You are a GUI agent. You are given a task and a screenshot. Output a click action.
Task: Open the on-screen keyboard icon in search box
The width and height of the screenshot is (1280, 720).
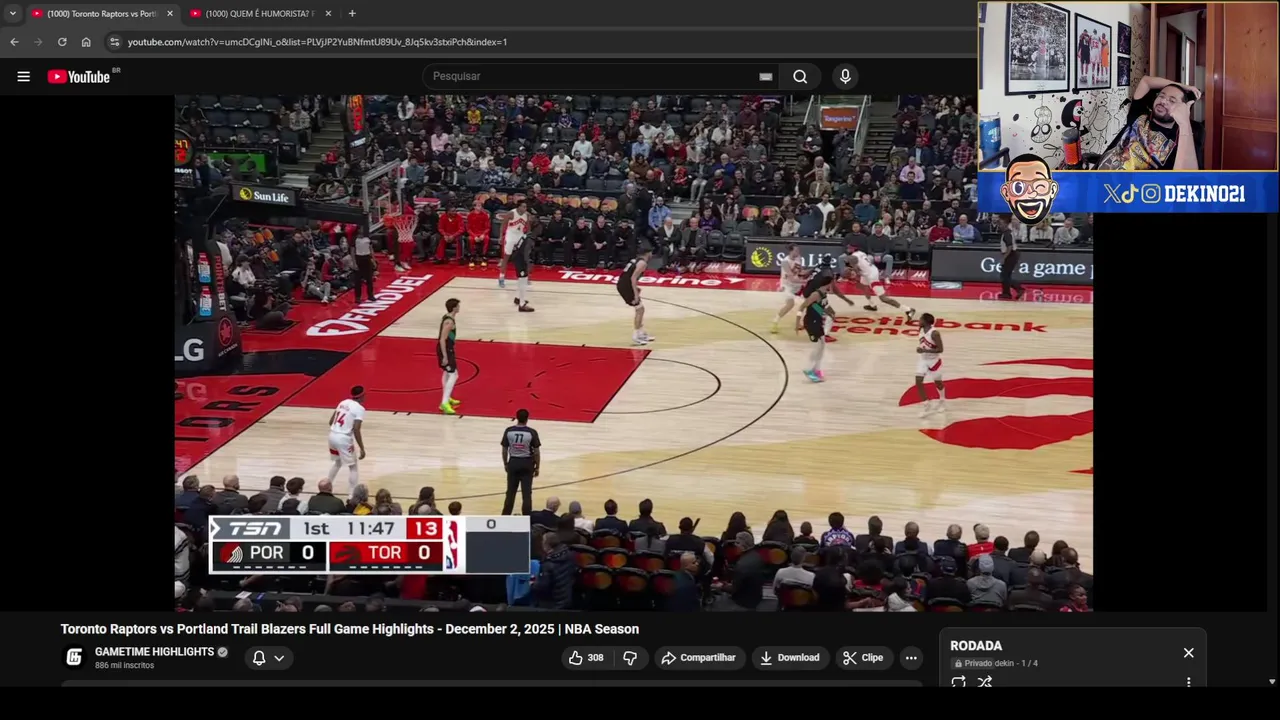[765, 76]
